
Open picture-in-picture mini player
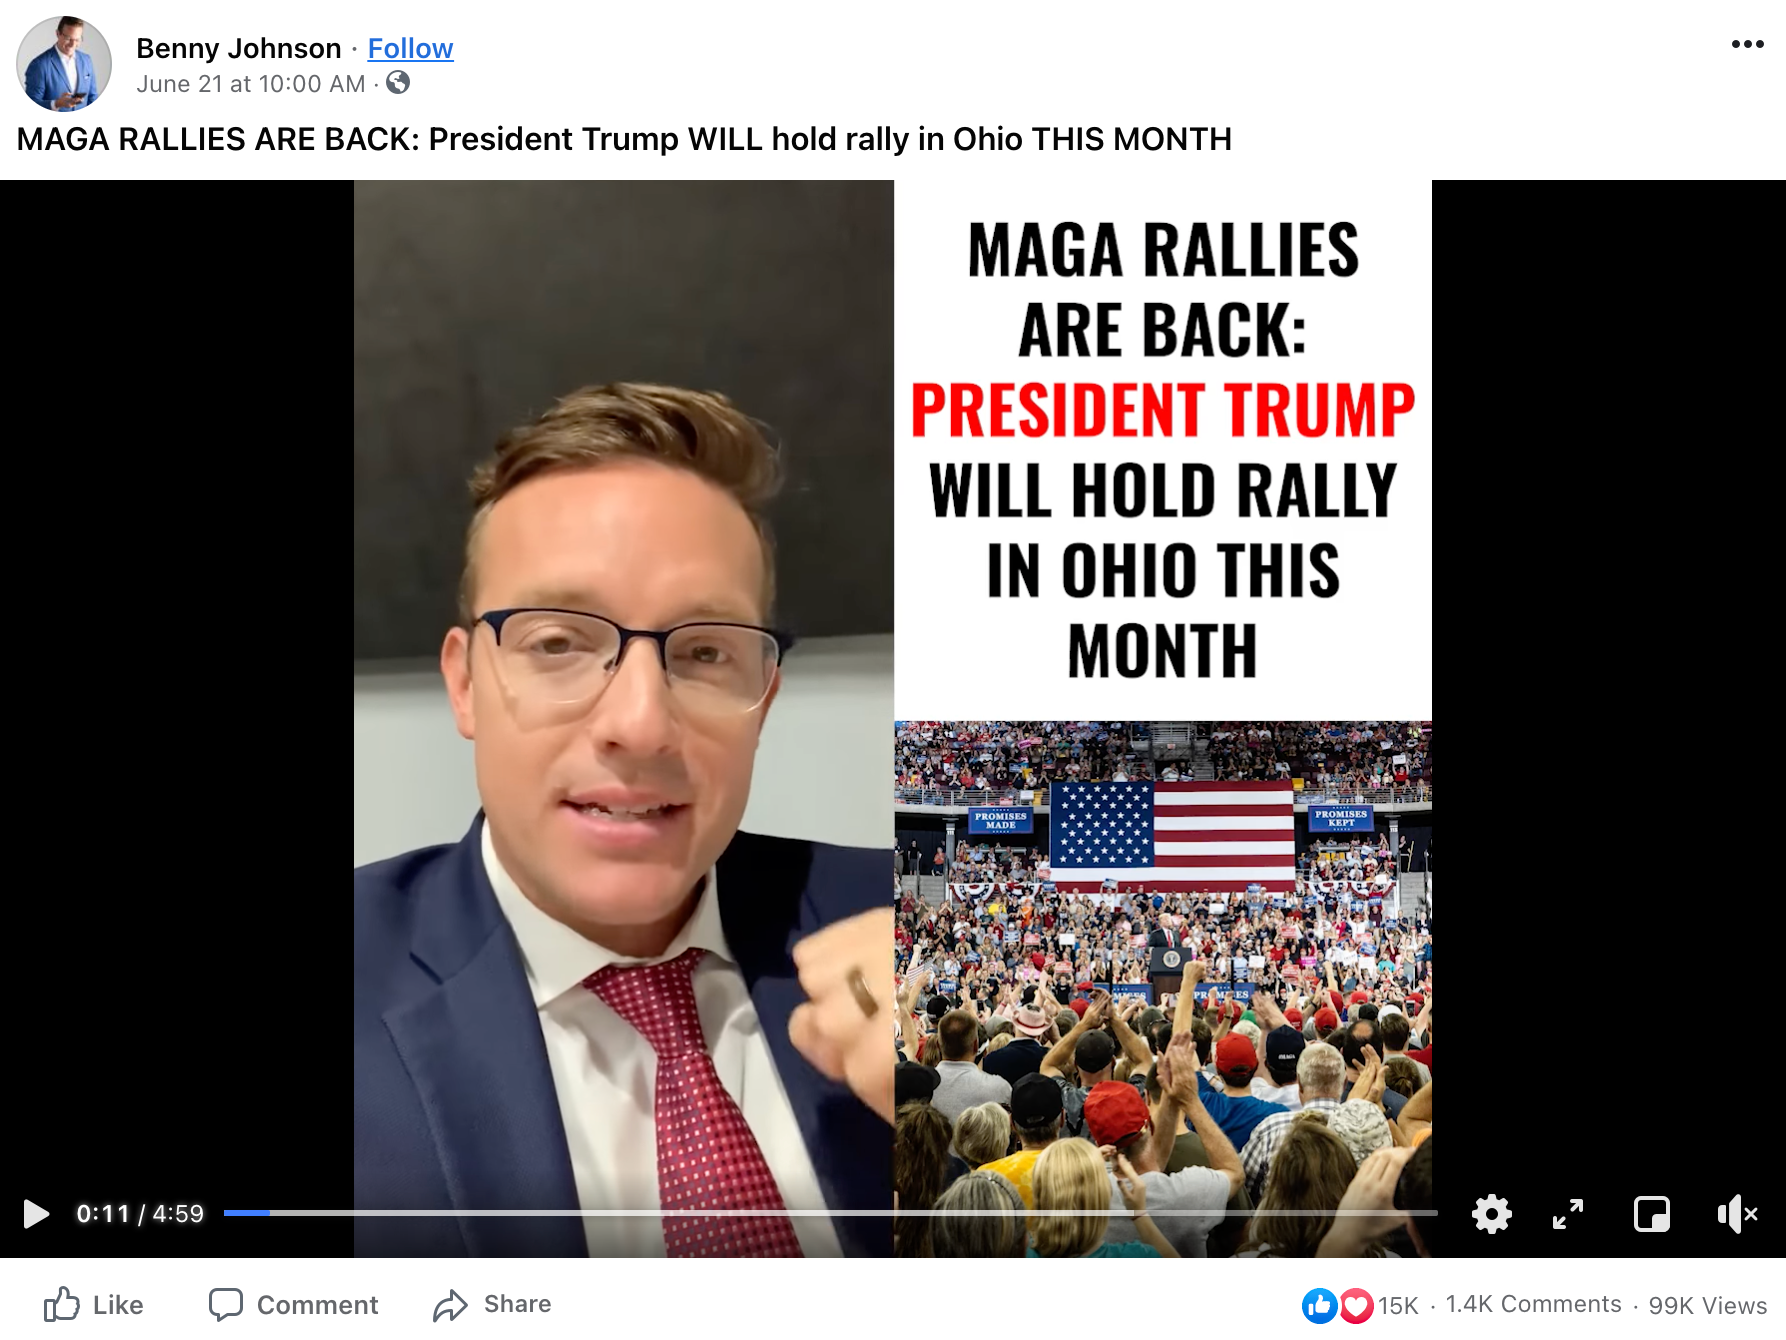click(1651, 1214)
